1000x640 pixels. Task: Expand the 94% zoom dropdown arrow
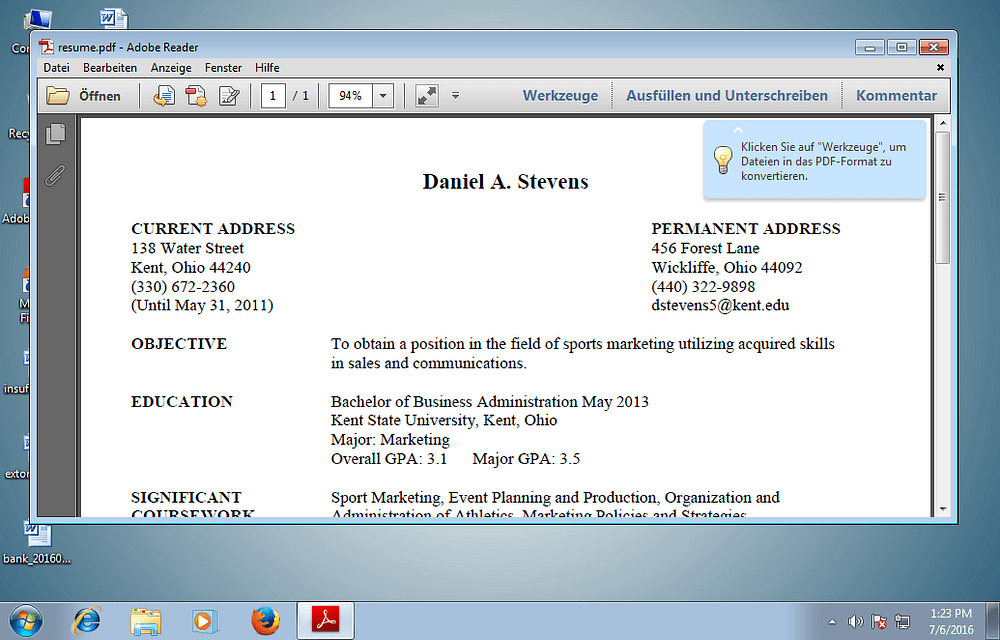(x=383, y=96)
